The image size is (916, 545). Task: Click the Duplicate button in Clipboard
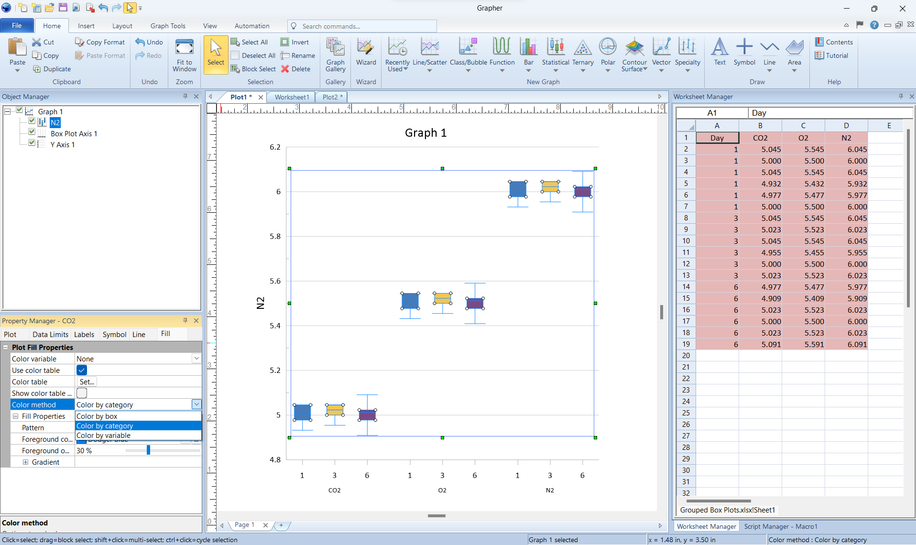tap(51, 69)
